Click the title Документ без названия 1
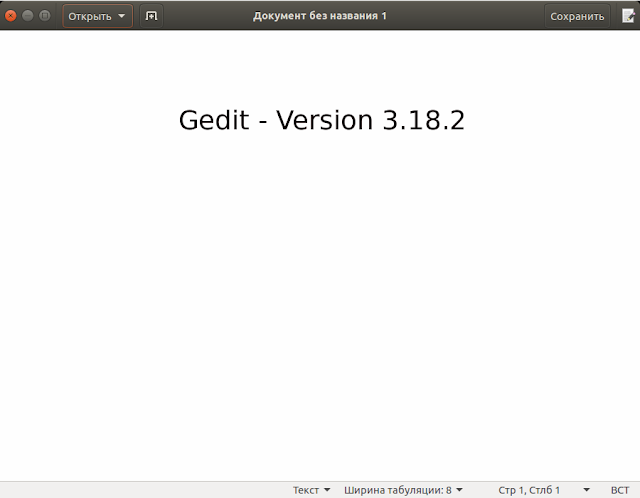 [320, 16]
